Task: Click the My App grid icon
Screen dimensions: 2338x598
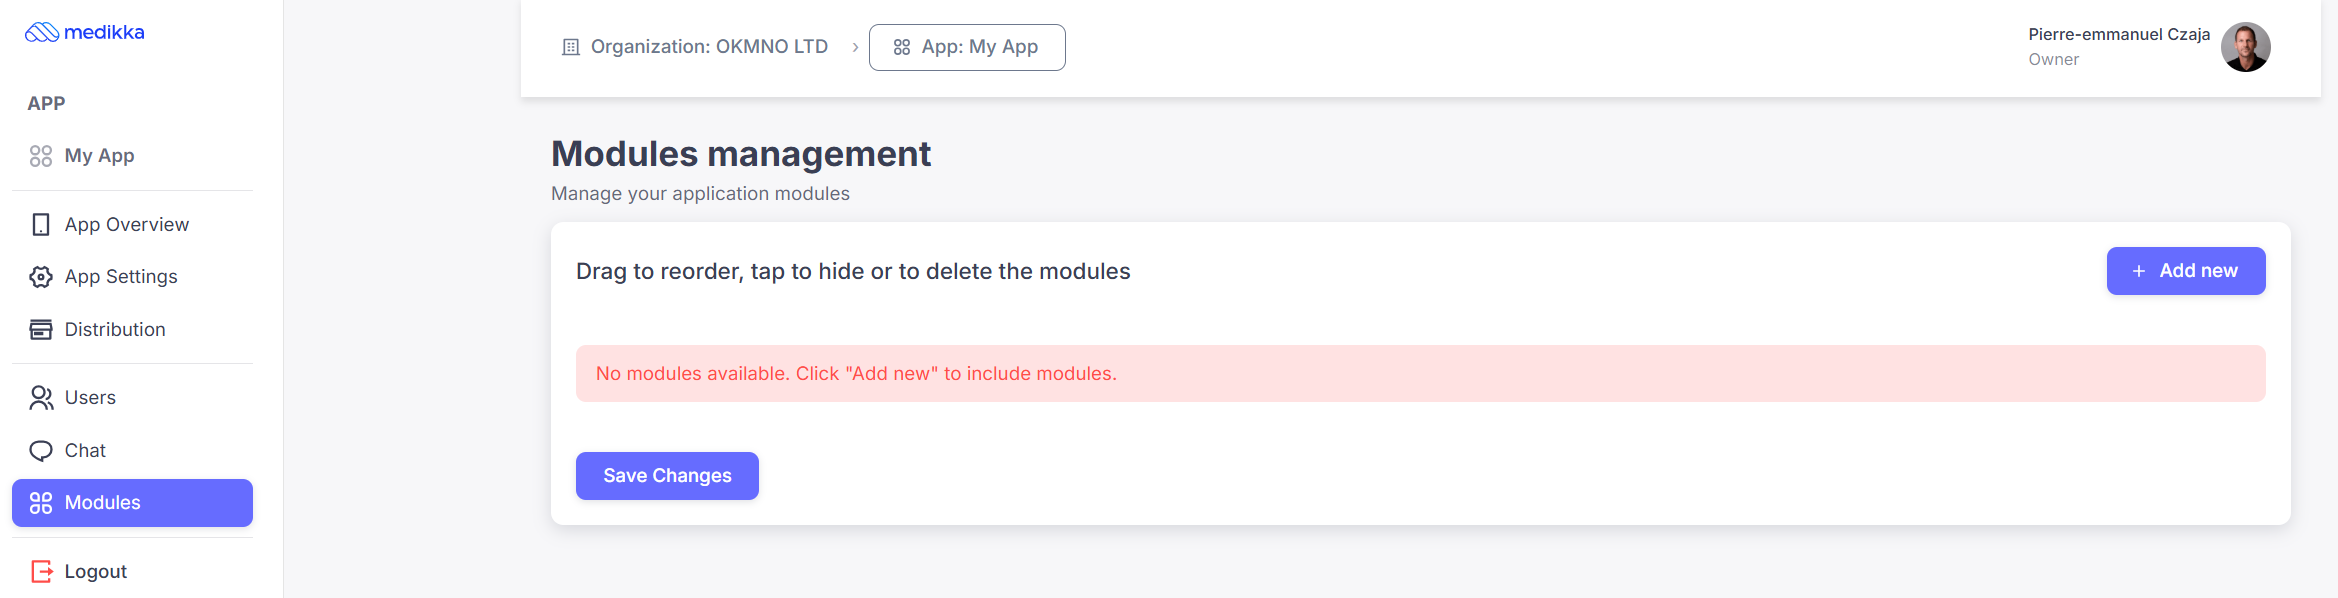Action: click(41, 156)
